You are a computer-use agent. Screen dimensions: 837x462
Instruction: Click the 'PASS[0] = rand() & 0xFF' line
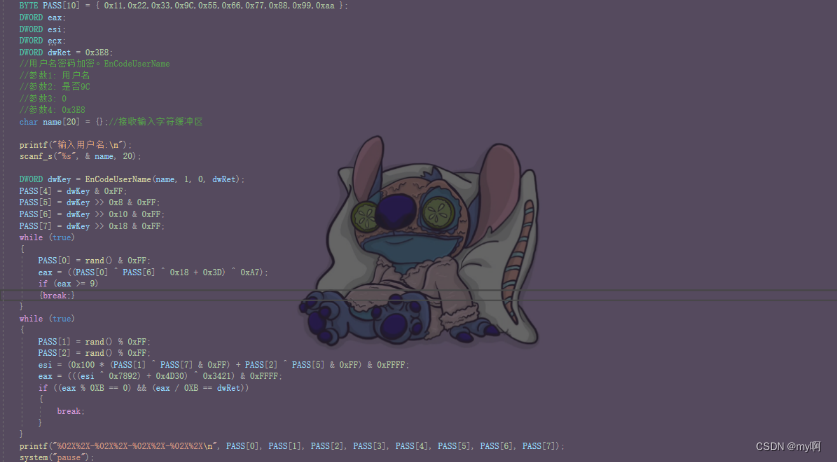[94, 261]
